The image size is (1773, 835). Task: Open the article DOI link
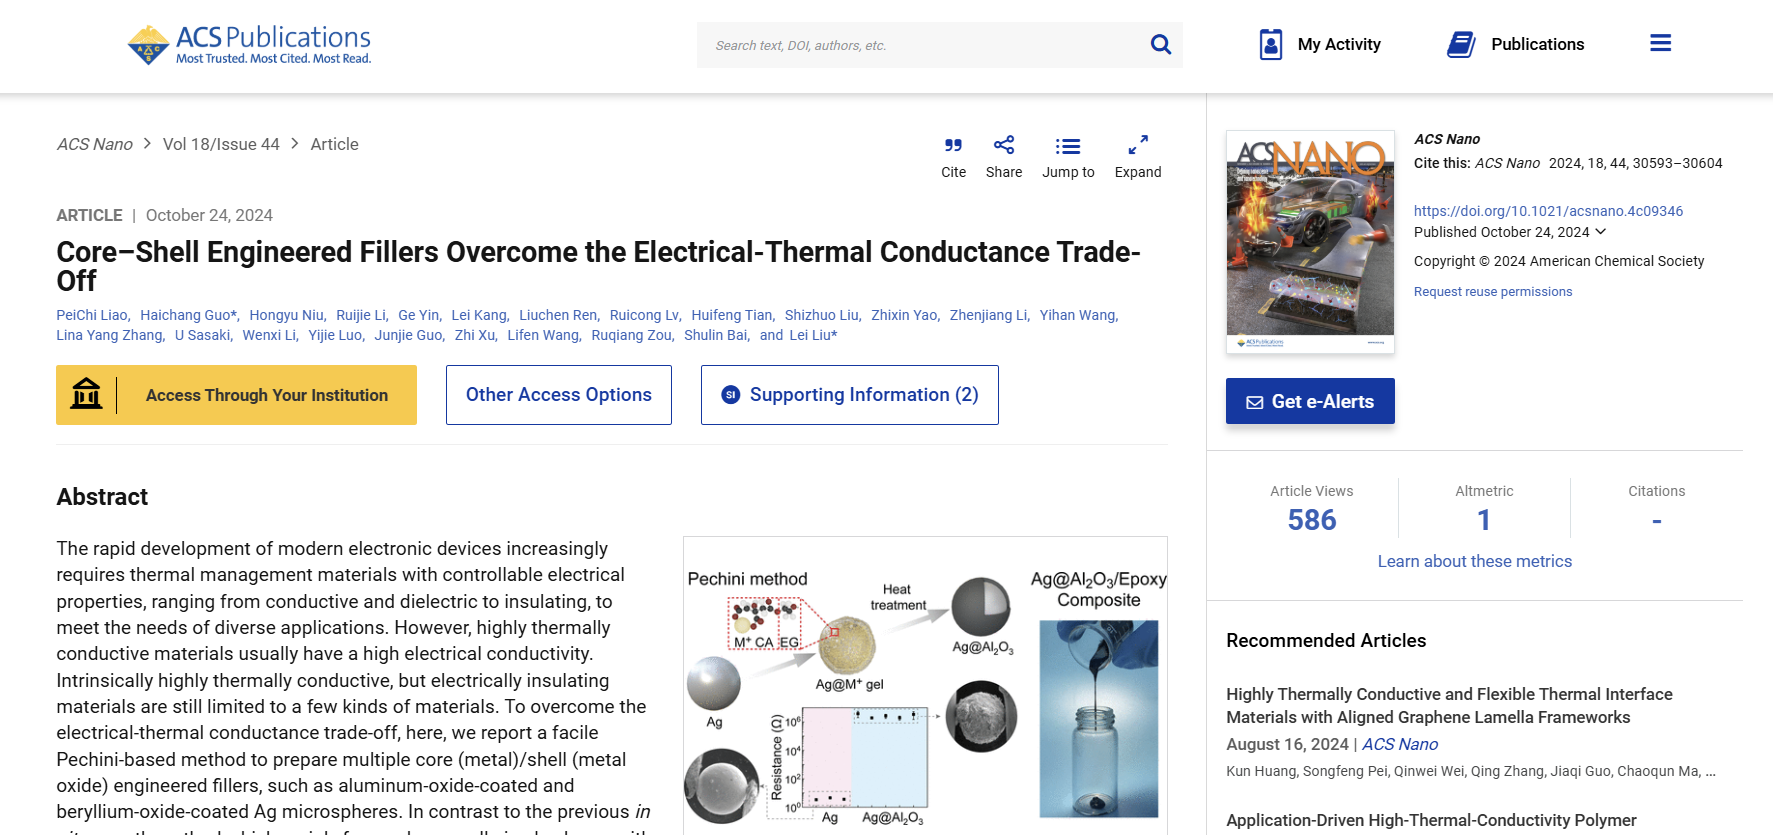pyautogui.click(x=1548, y=211)
